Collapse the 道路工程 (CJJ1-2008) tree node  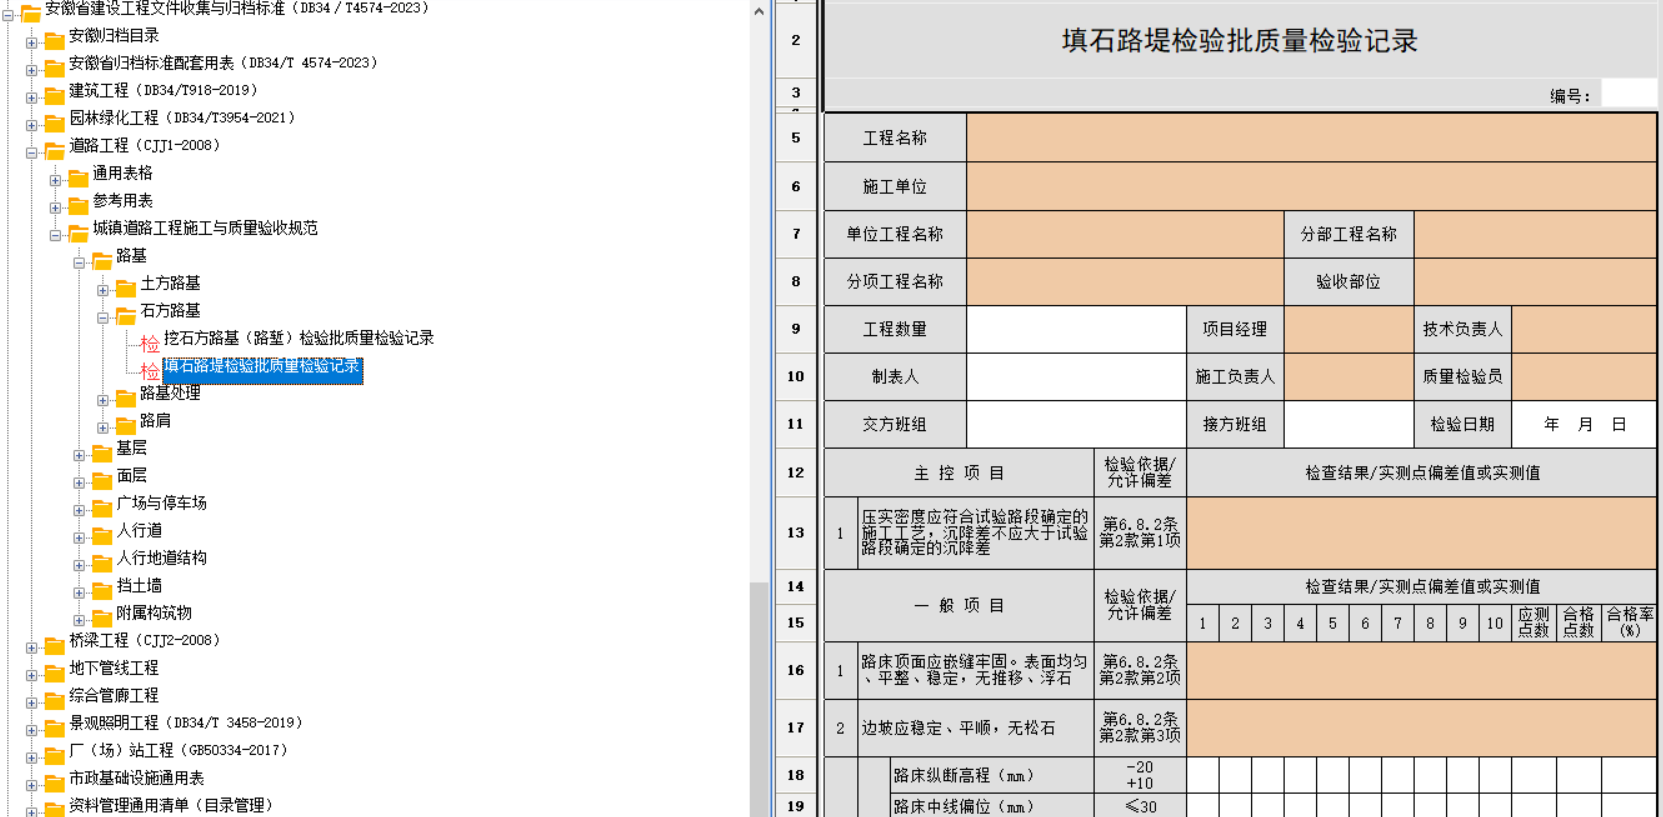tap(31, 153)
